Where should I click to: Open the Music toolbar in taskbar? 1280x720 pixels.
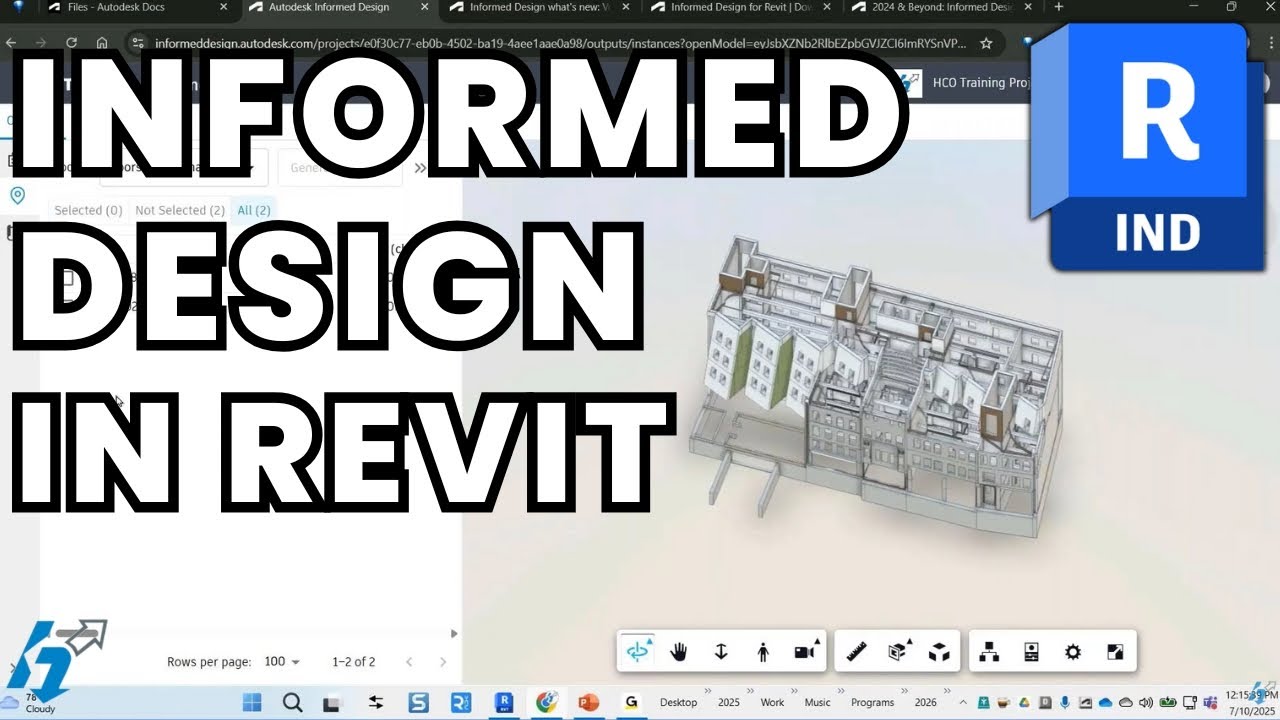click(817, 702)
